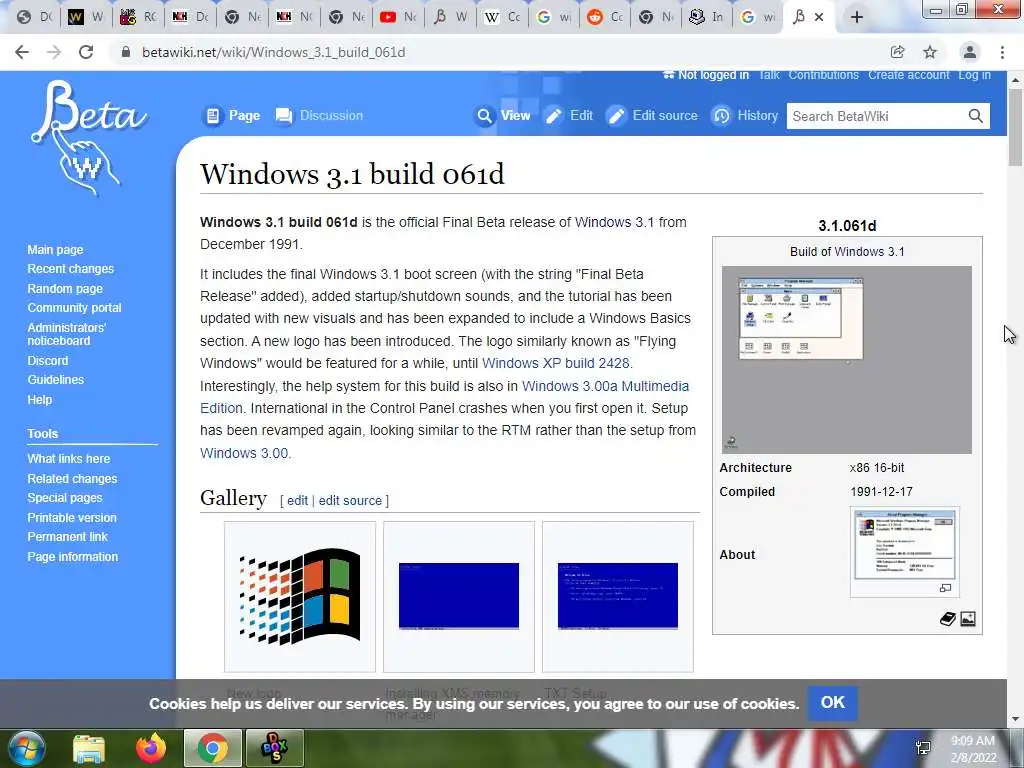This screenshot has width=1024, height=768.
Task: Launch Firefox from the taskbar
Action: (151, 748)
